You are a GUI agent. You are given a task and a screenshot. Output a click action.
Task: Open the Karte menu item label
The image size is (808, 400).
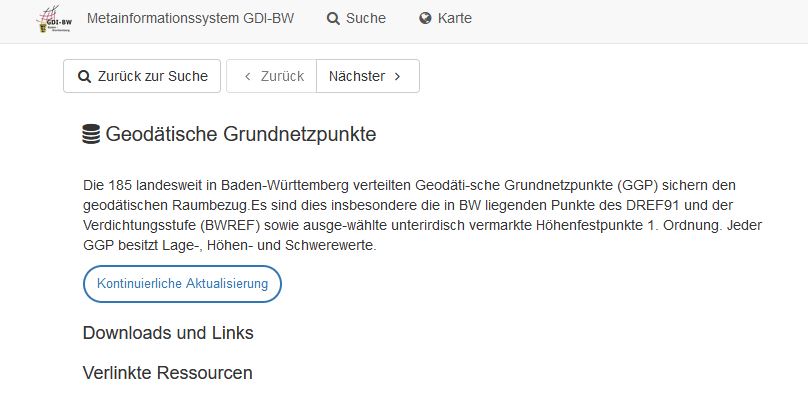click(x=455, y=18)
